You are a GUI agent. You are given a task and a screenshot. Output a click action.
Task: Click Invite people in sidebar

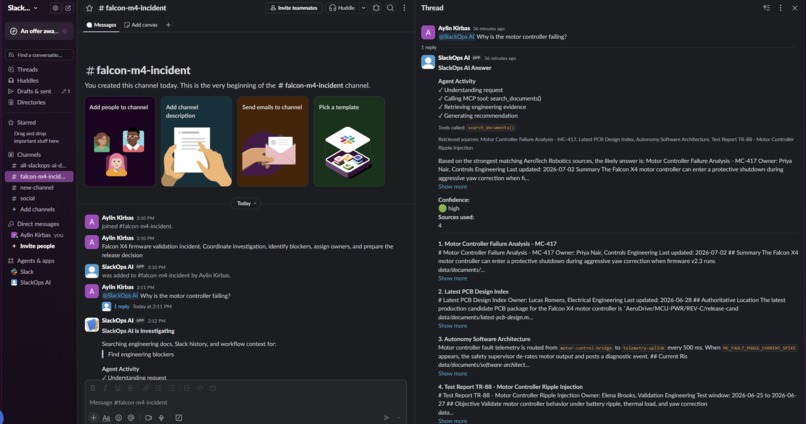tap(39, 246)
